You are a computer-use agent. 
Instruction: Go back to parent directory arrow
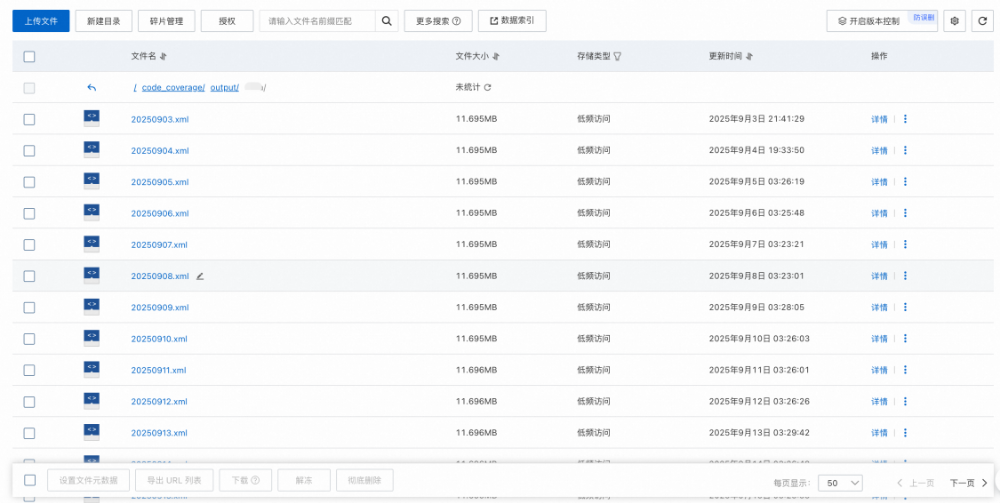[x=91, y=88]
